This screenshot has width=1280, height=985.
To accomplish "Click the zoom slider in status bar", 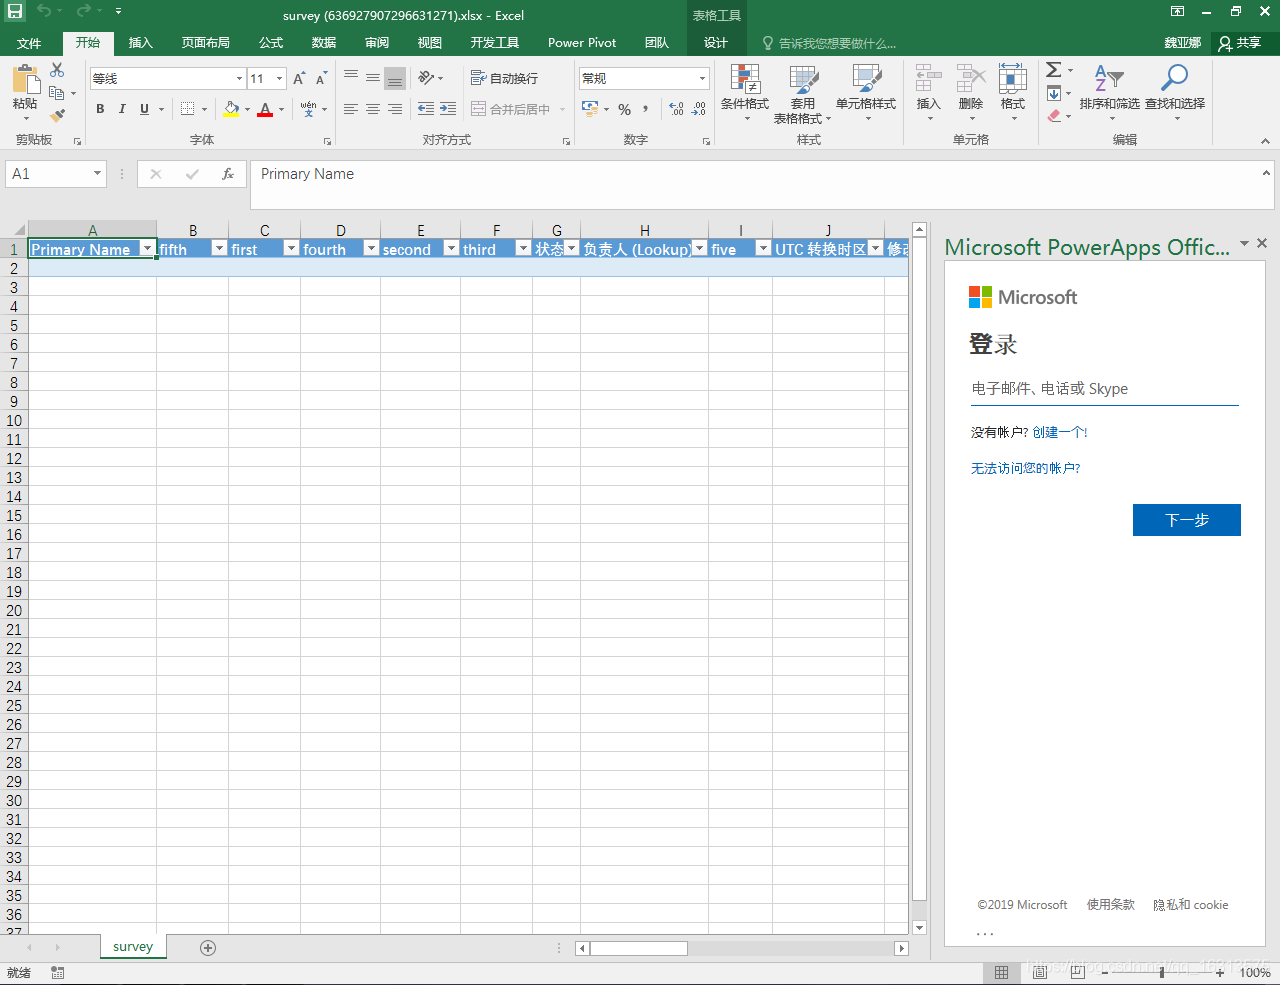I will tap(1162, 972).
